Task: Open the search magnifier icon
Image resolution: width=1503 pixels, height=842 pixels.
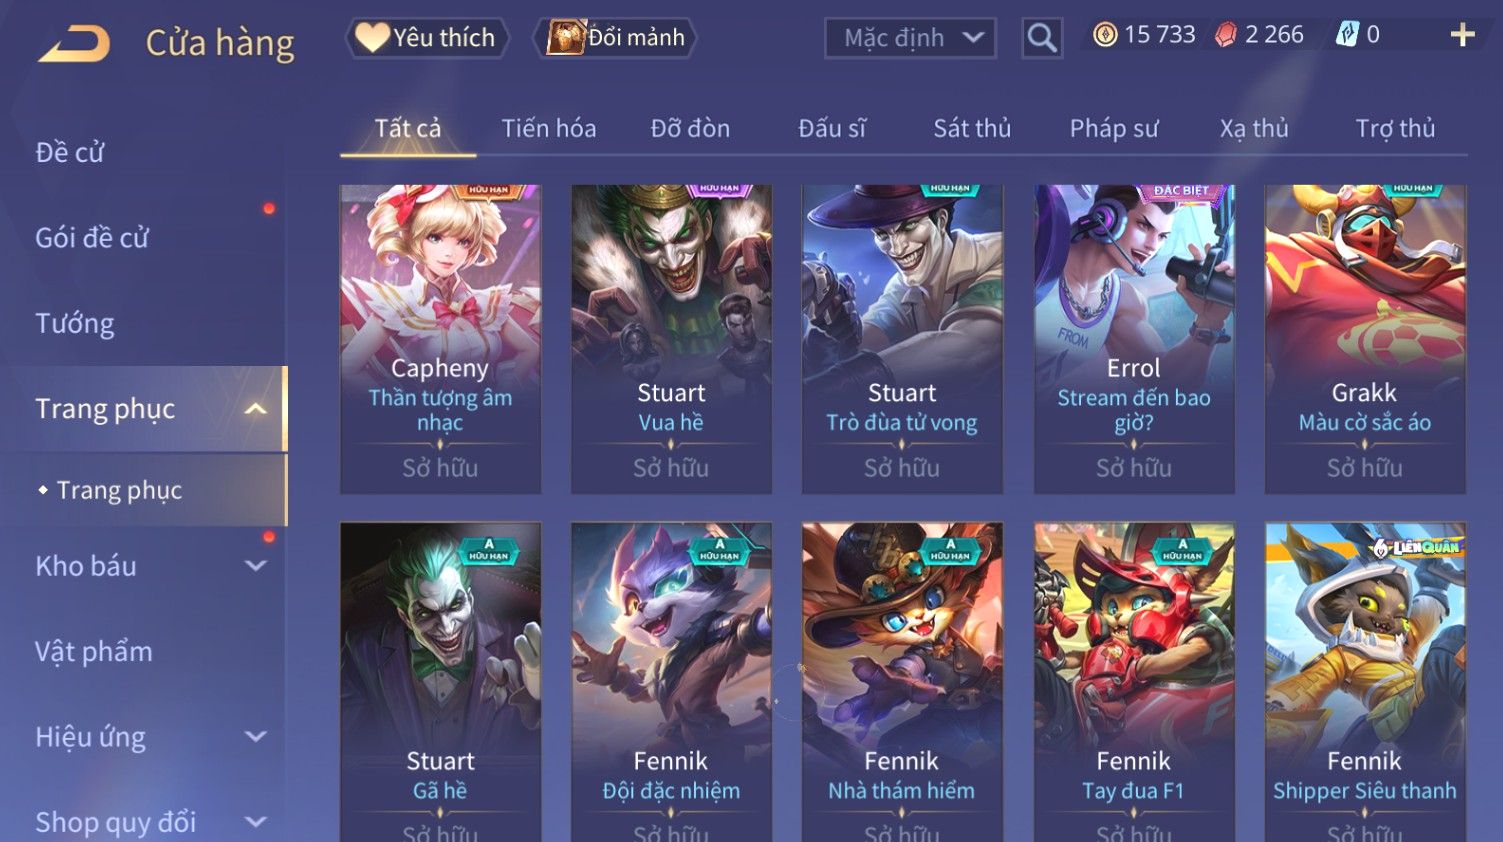Action: (1042, 38)
